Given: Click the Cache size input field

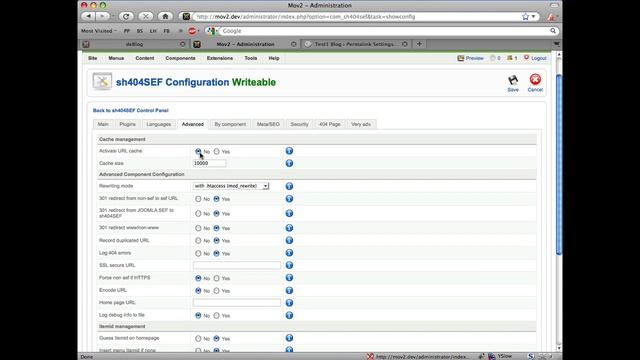Looking at the screenshot, I should click(209, 163).
